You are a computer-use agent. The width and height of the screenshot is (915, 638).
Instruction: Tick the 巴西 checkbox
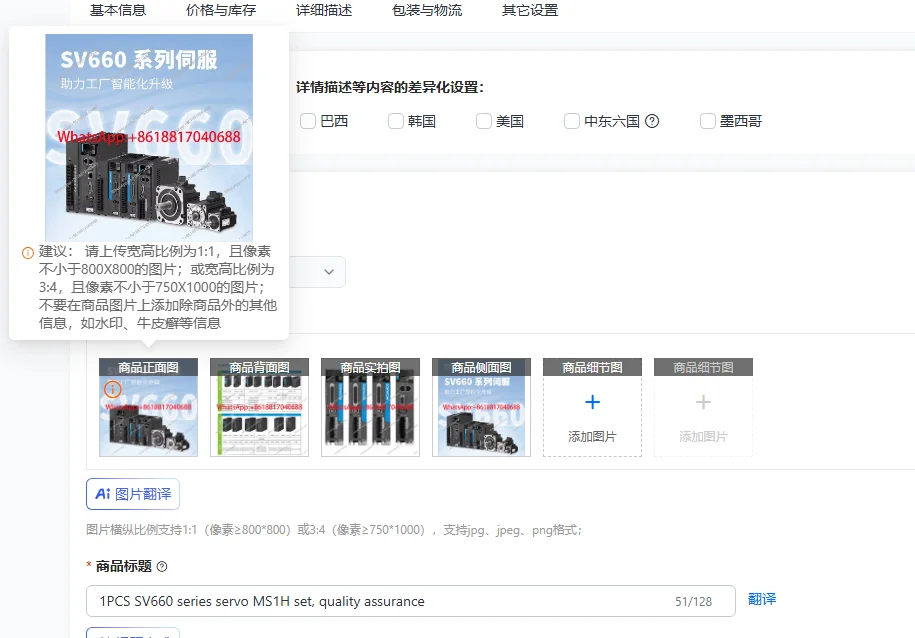[308, 121]
